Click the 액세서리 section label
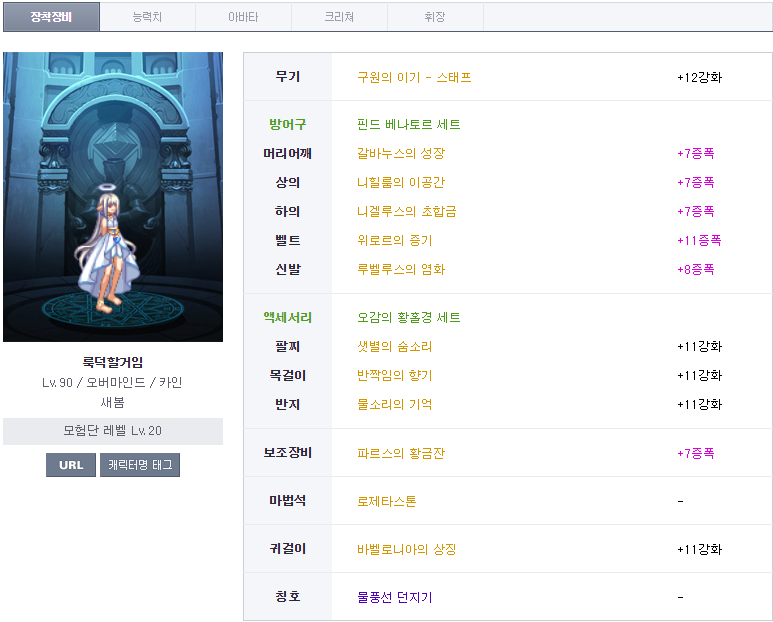Screen dimensions: 773x622 click(287, 317)
